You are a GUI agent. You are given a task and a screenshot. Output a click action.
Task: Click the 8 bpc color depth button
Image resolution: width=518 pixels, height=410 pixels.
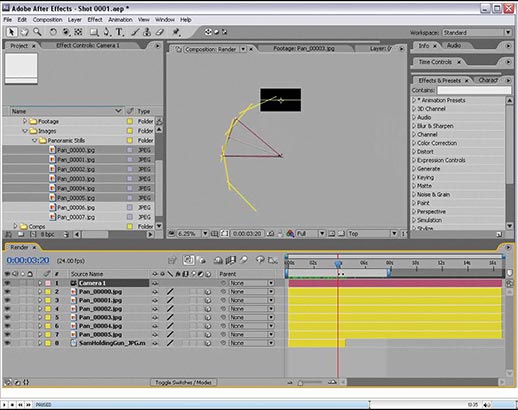click(x=47, y=234)
